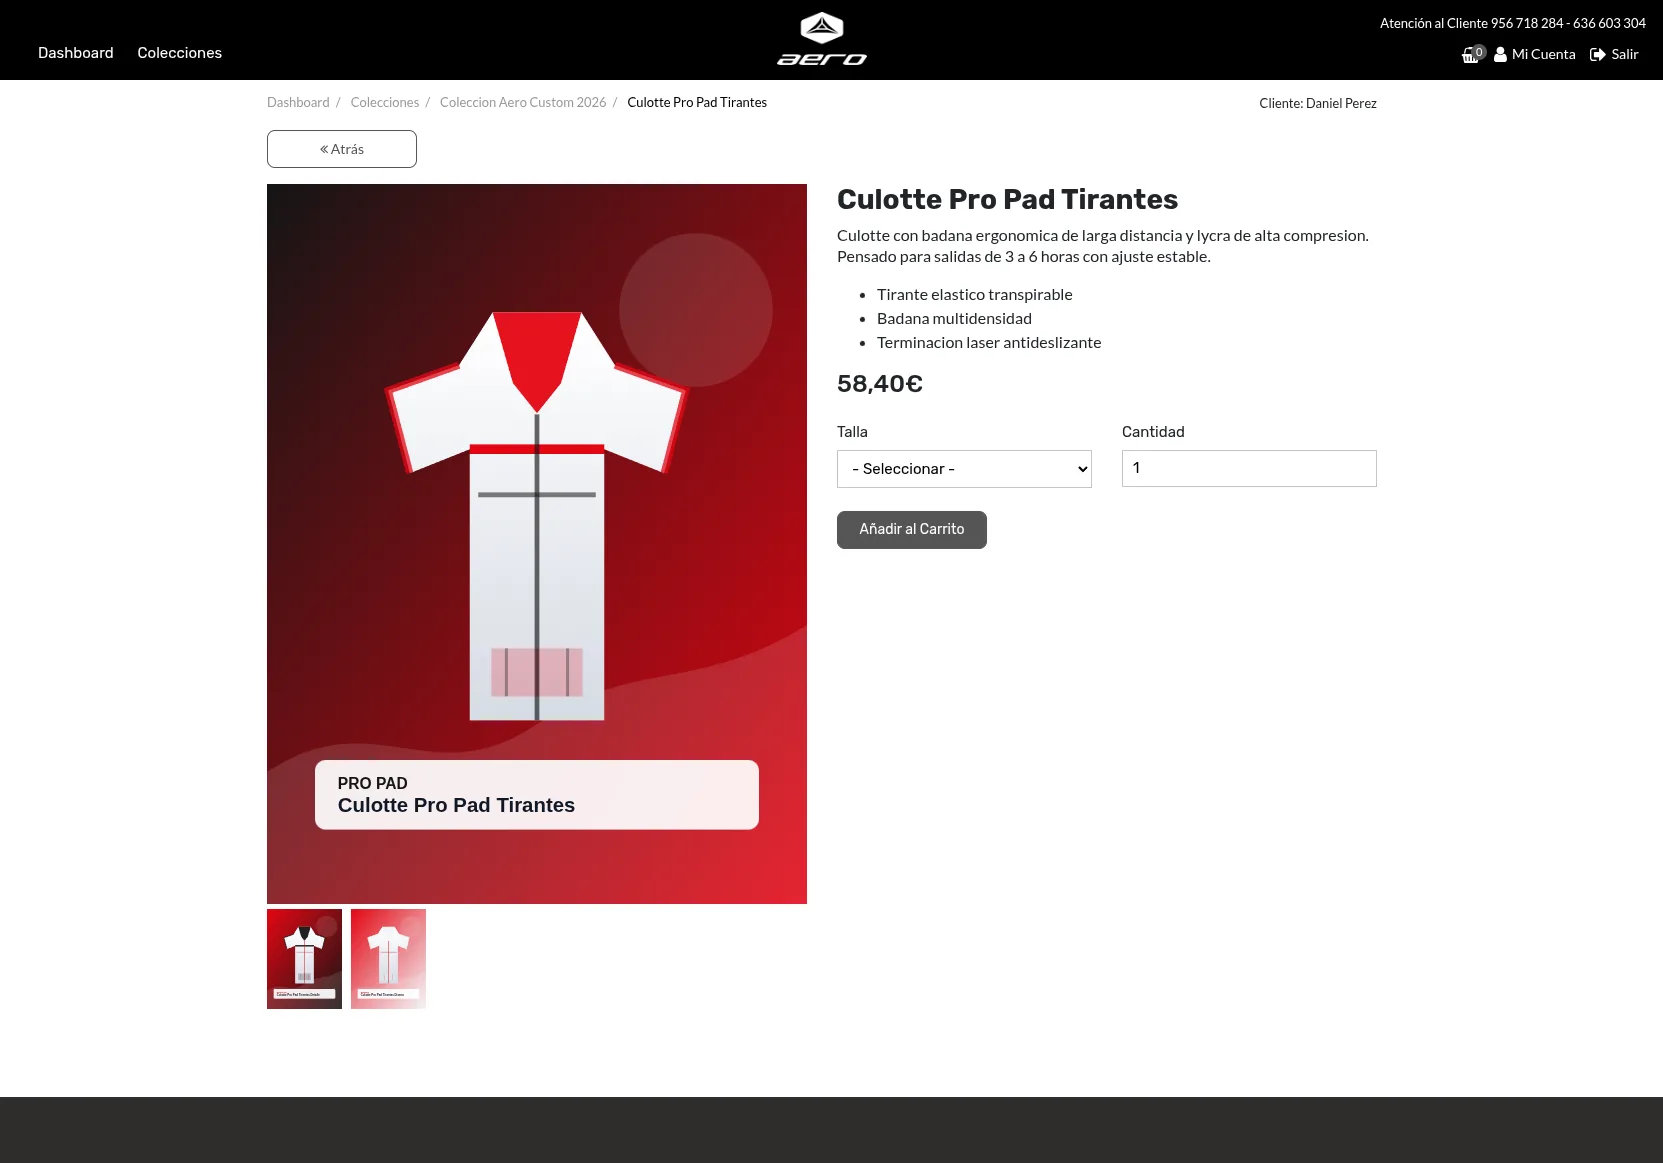Click Añadir al Carrito button
1663x1163 pixels.
click(912, 530)
